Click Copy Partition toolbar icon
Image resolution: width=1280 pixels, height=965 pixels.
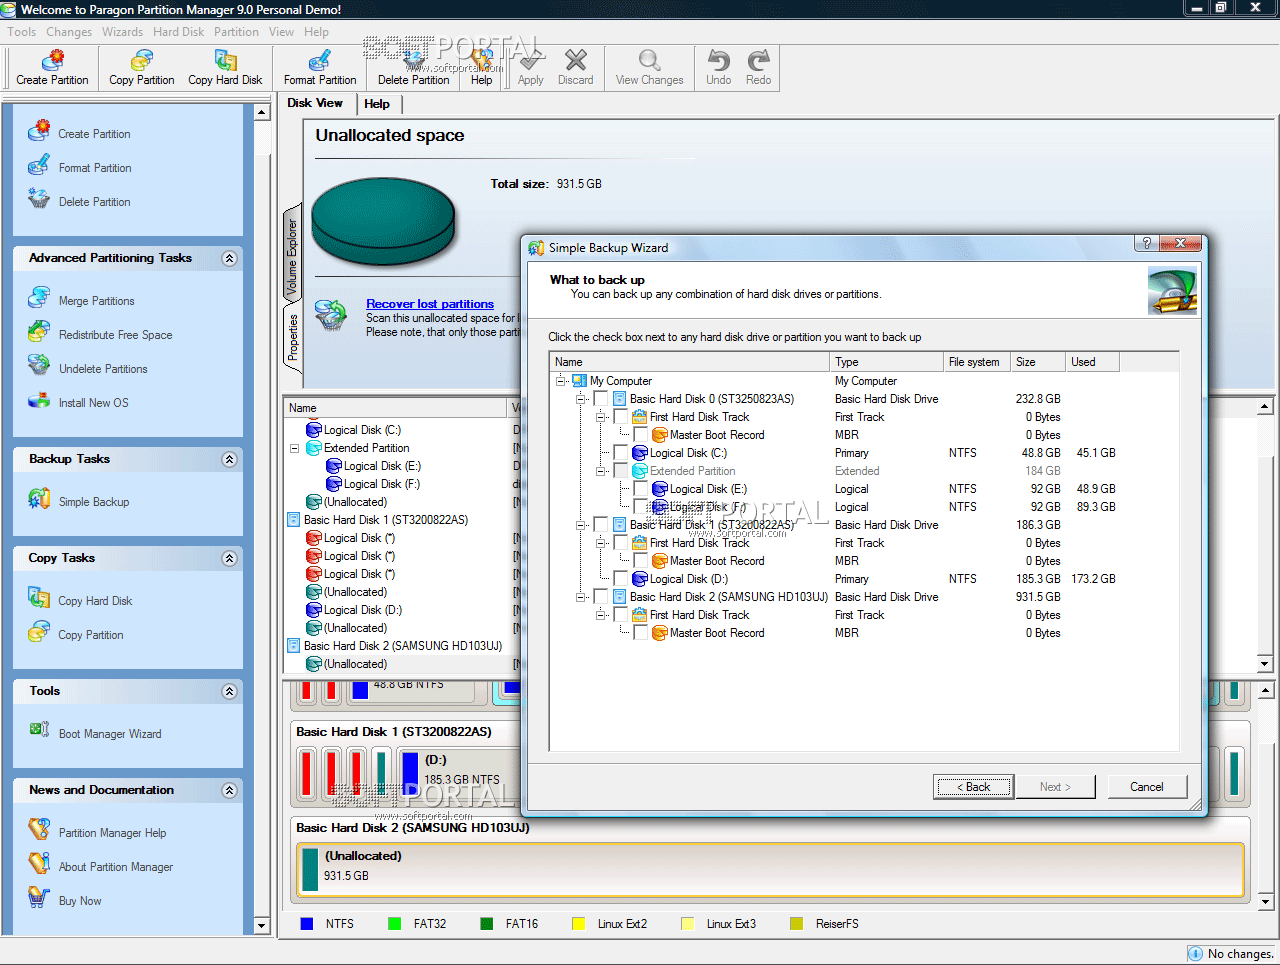(x=141, y=60)
